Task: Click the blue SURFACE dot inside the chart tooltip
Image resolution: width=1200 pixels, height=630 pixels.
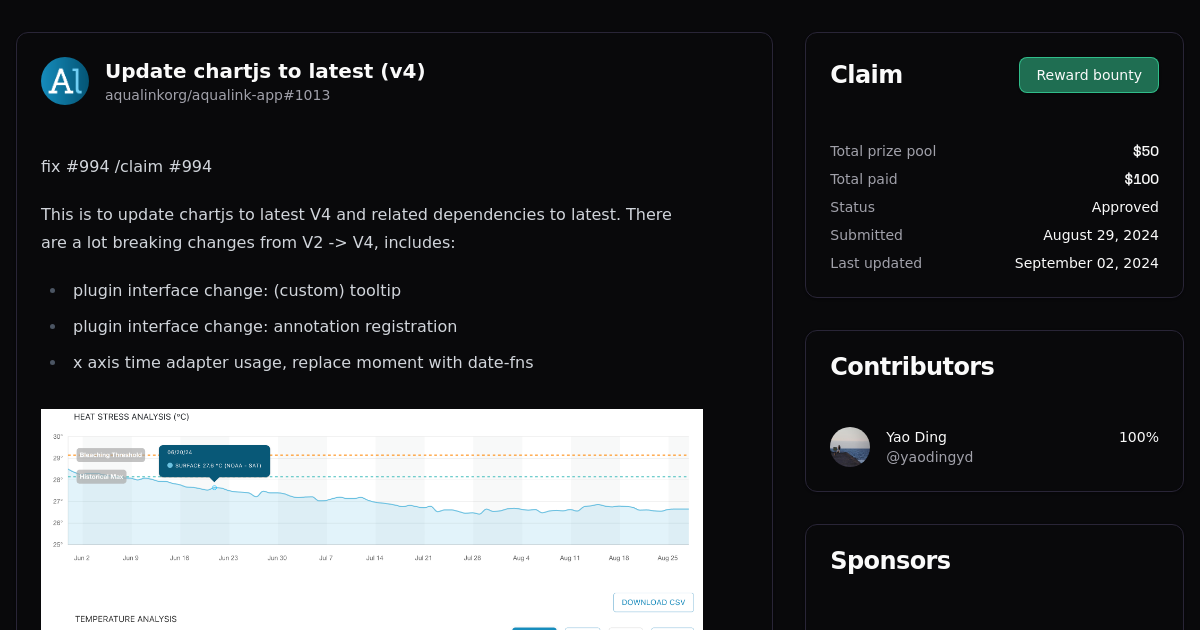Action: point(170,465)
